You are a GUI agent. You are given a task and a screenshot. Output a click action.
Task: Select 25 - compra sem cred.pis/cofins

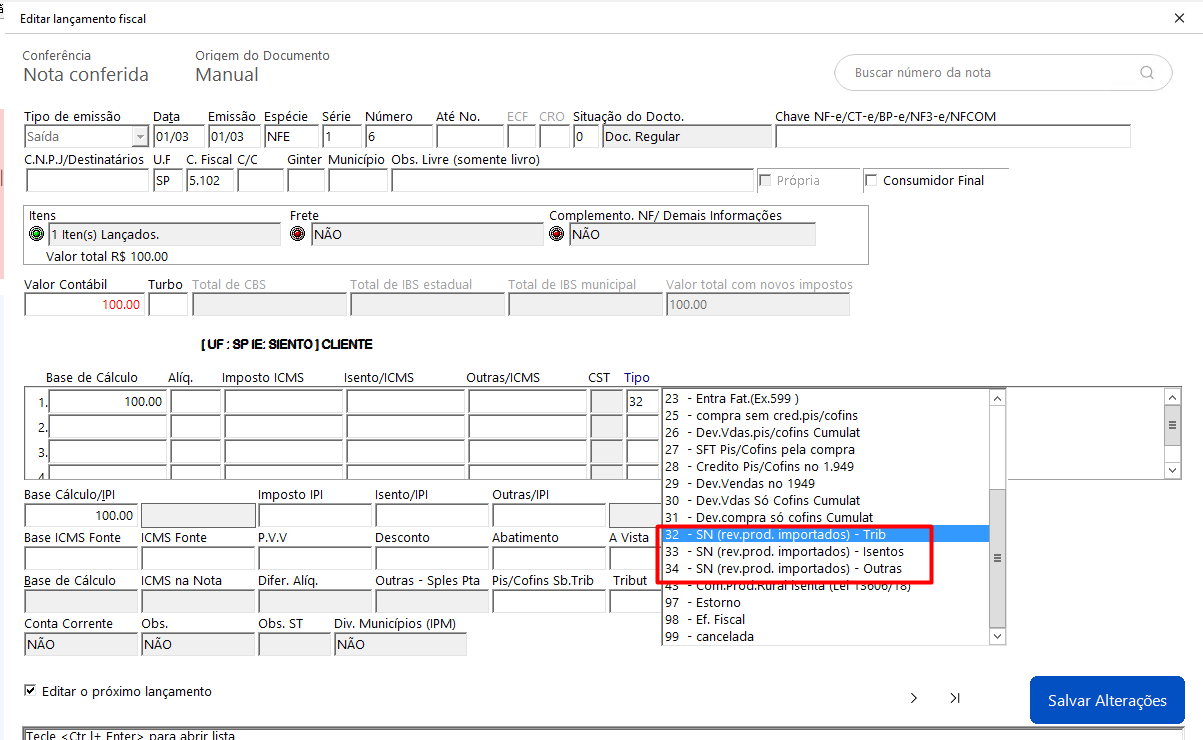(826, 415)
